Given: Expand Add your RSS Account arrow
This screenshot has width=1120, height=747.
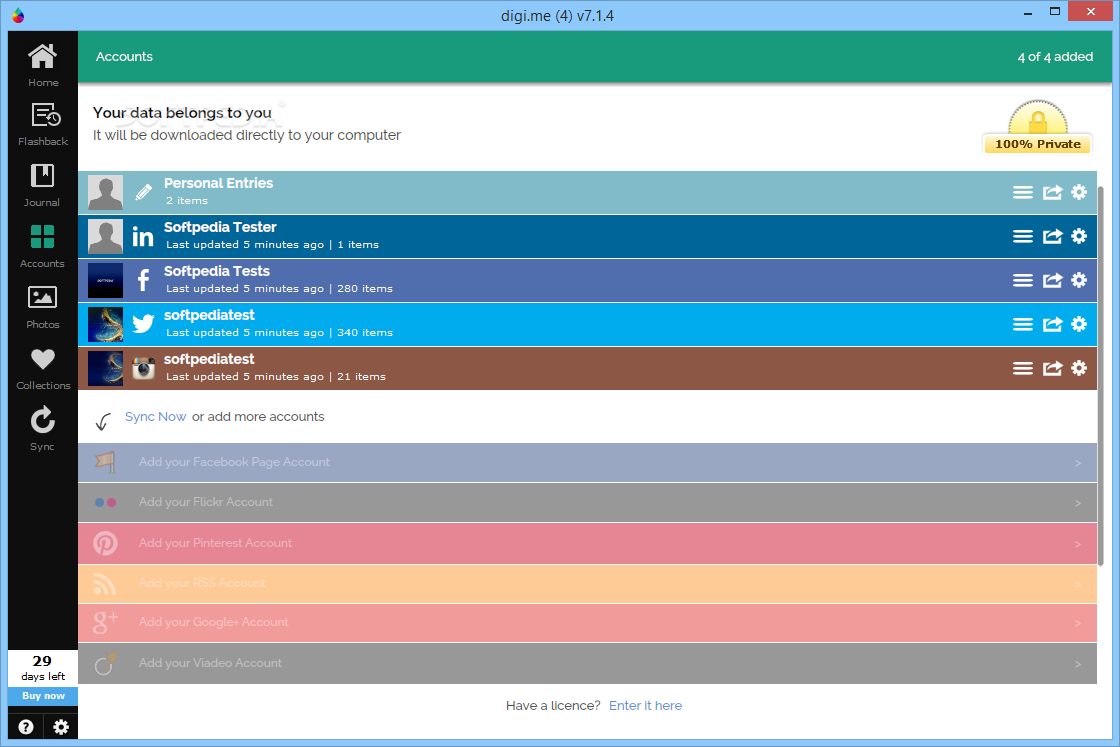Looking at the screenshot, I should coord(1078,584).
